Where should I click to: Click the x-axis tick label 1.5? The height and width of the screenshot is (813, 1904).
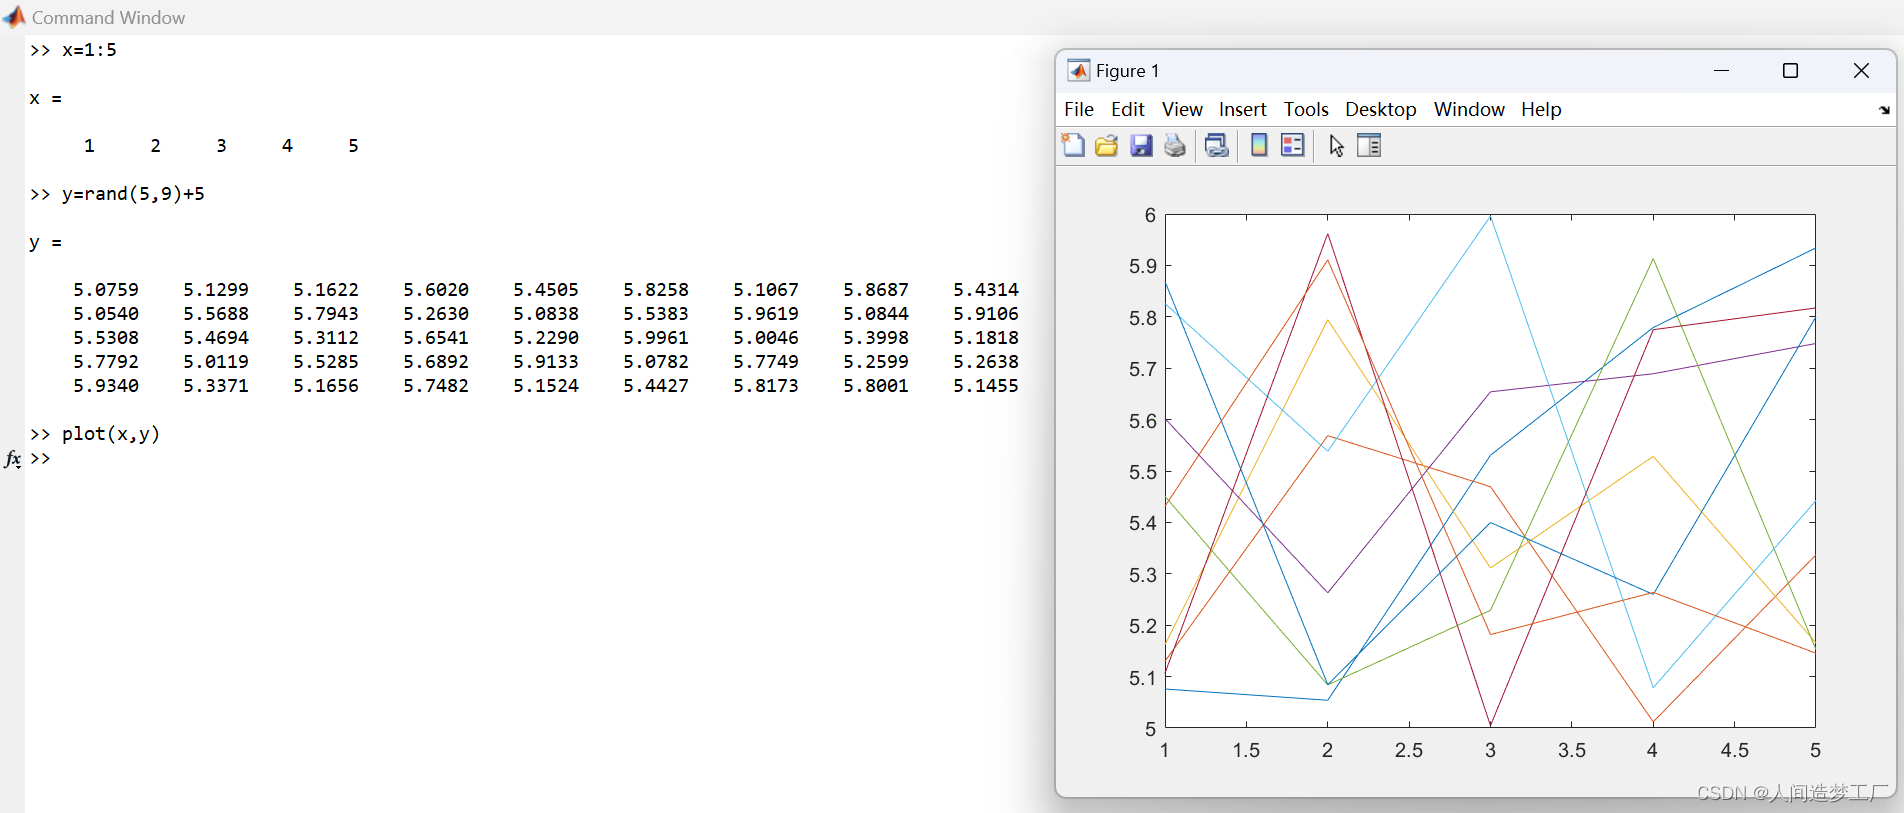click(1246, 751)
